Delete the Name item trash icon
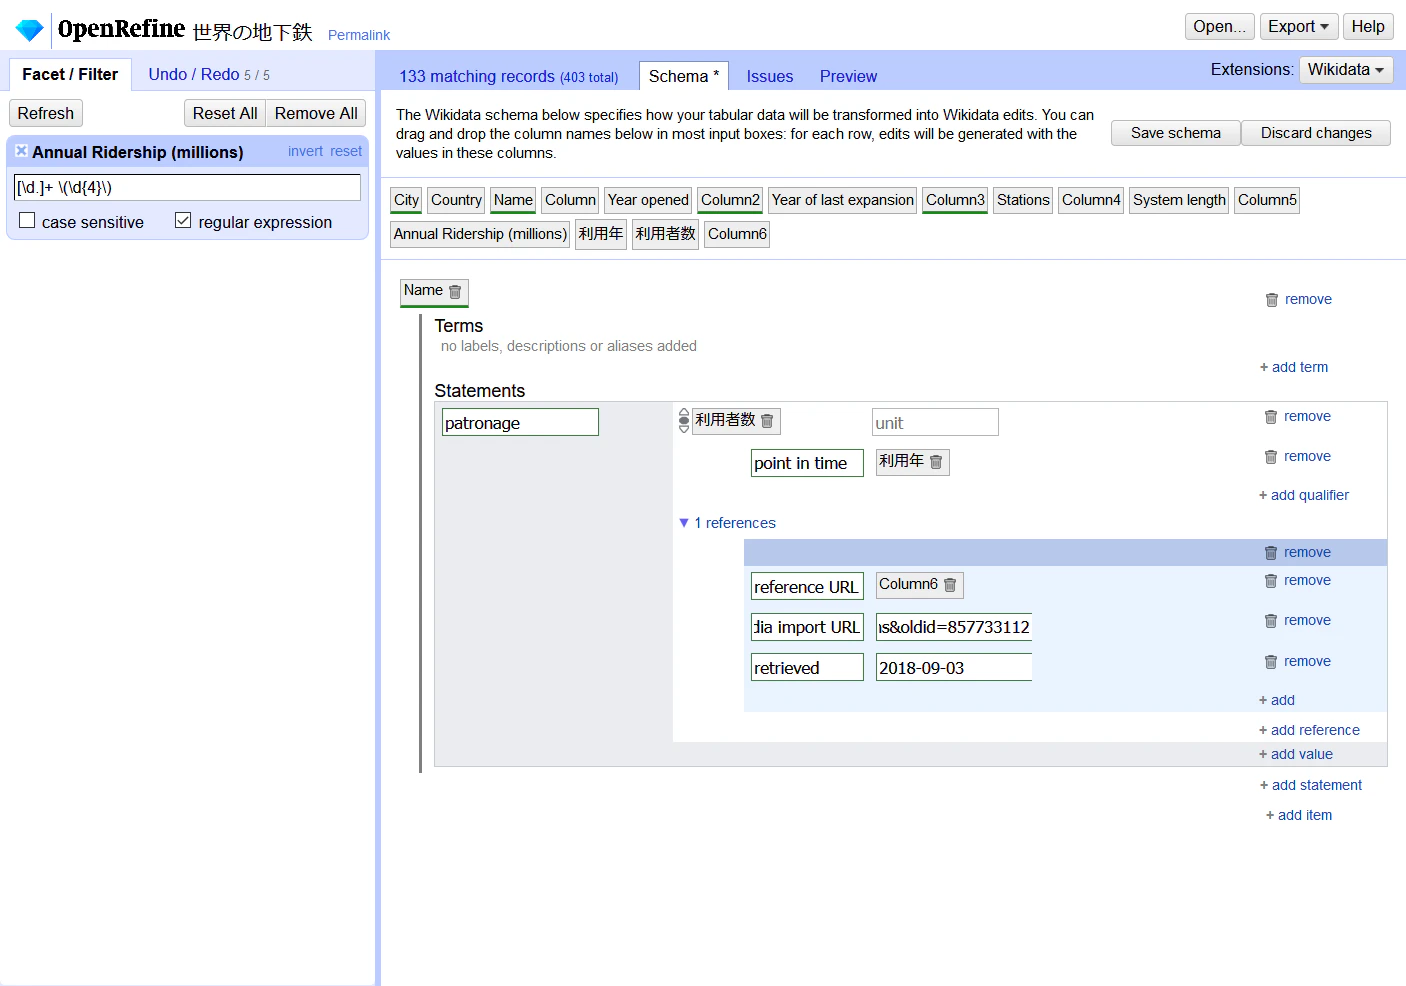The width and height of the screenshot is (1406, 986). [455, 292]
